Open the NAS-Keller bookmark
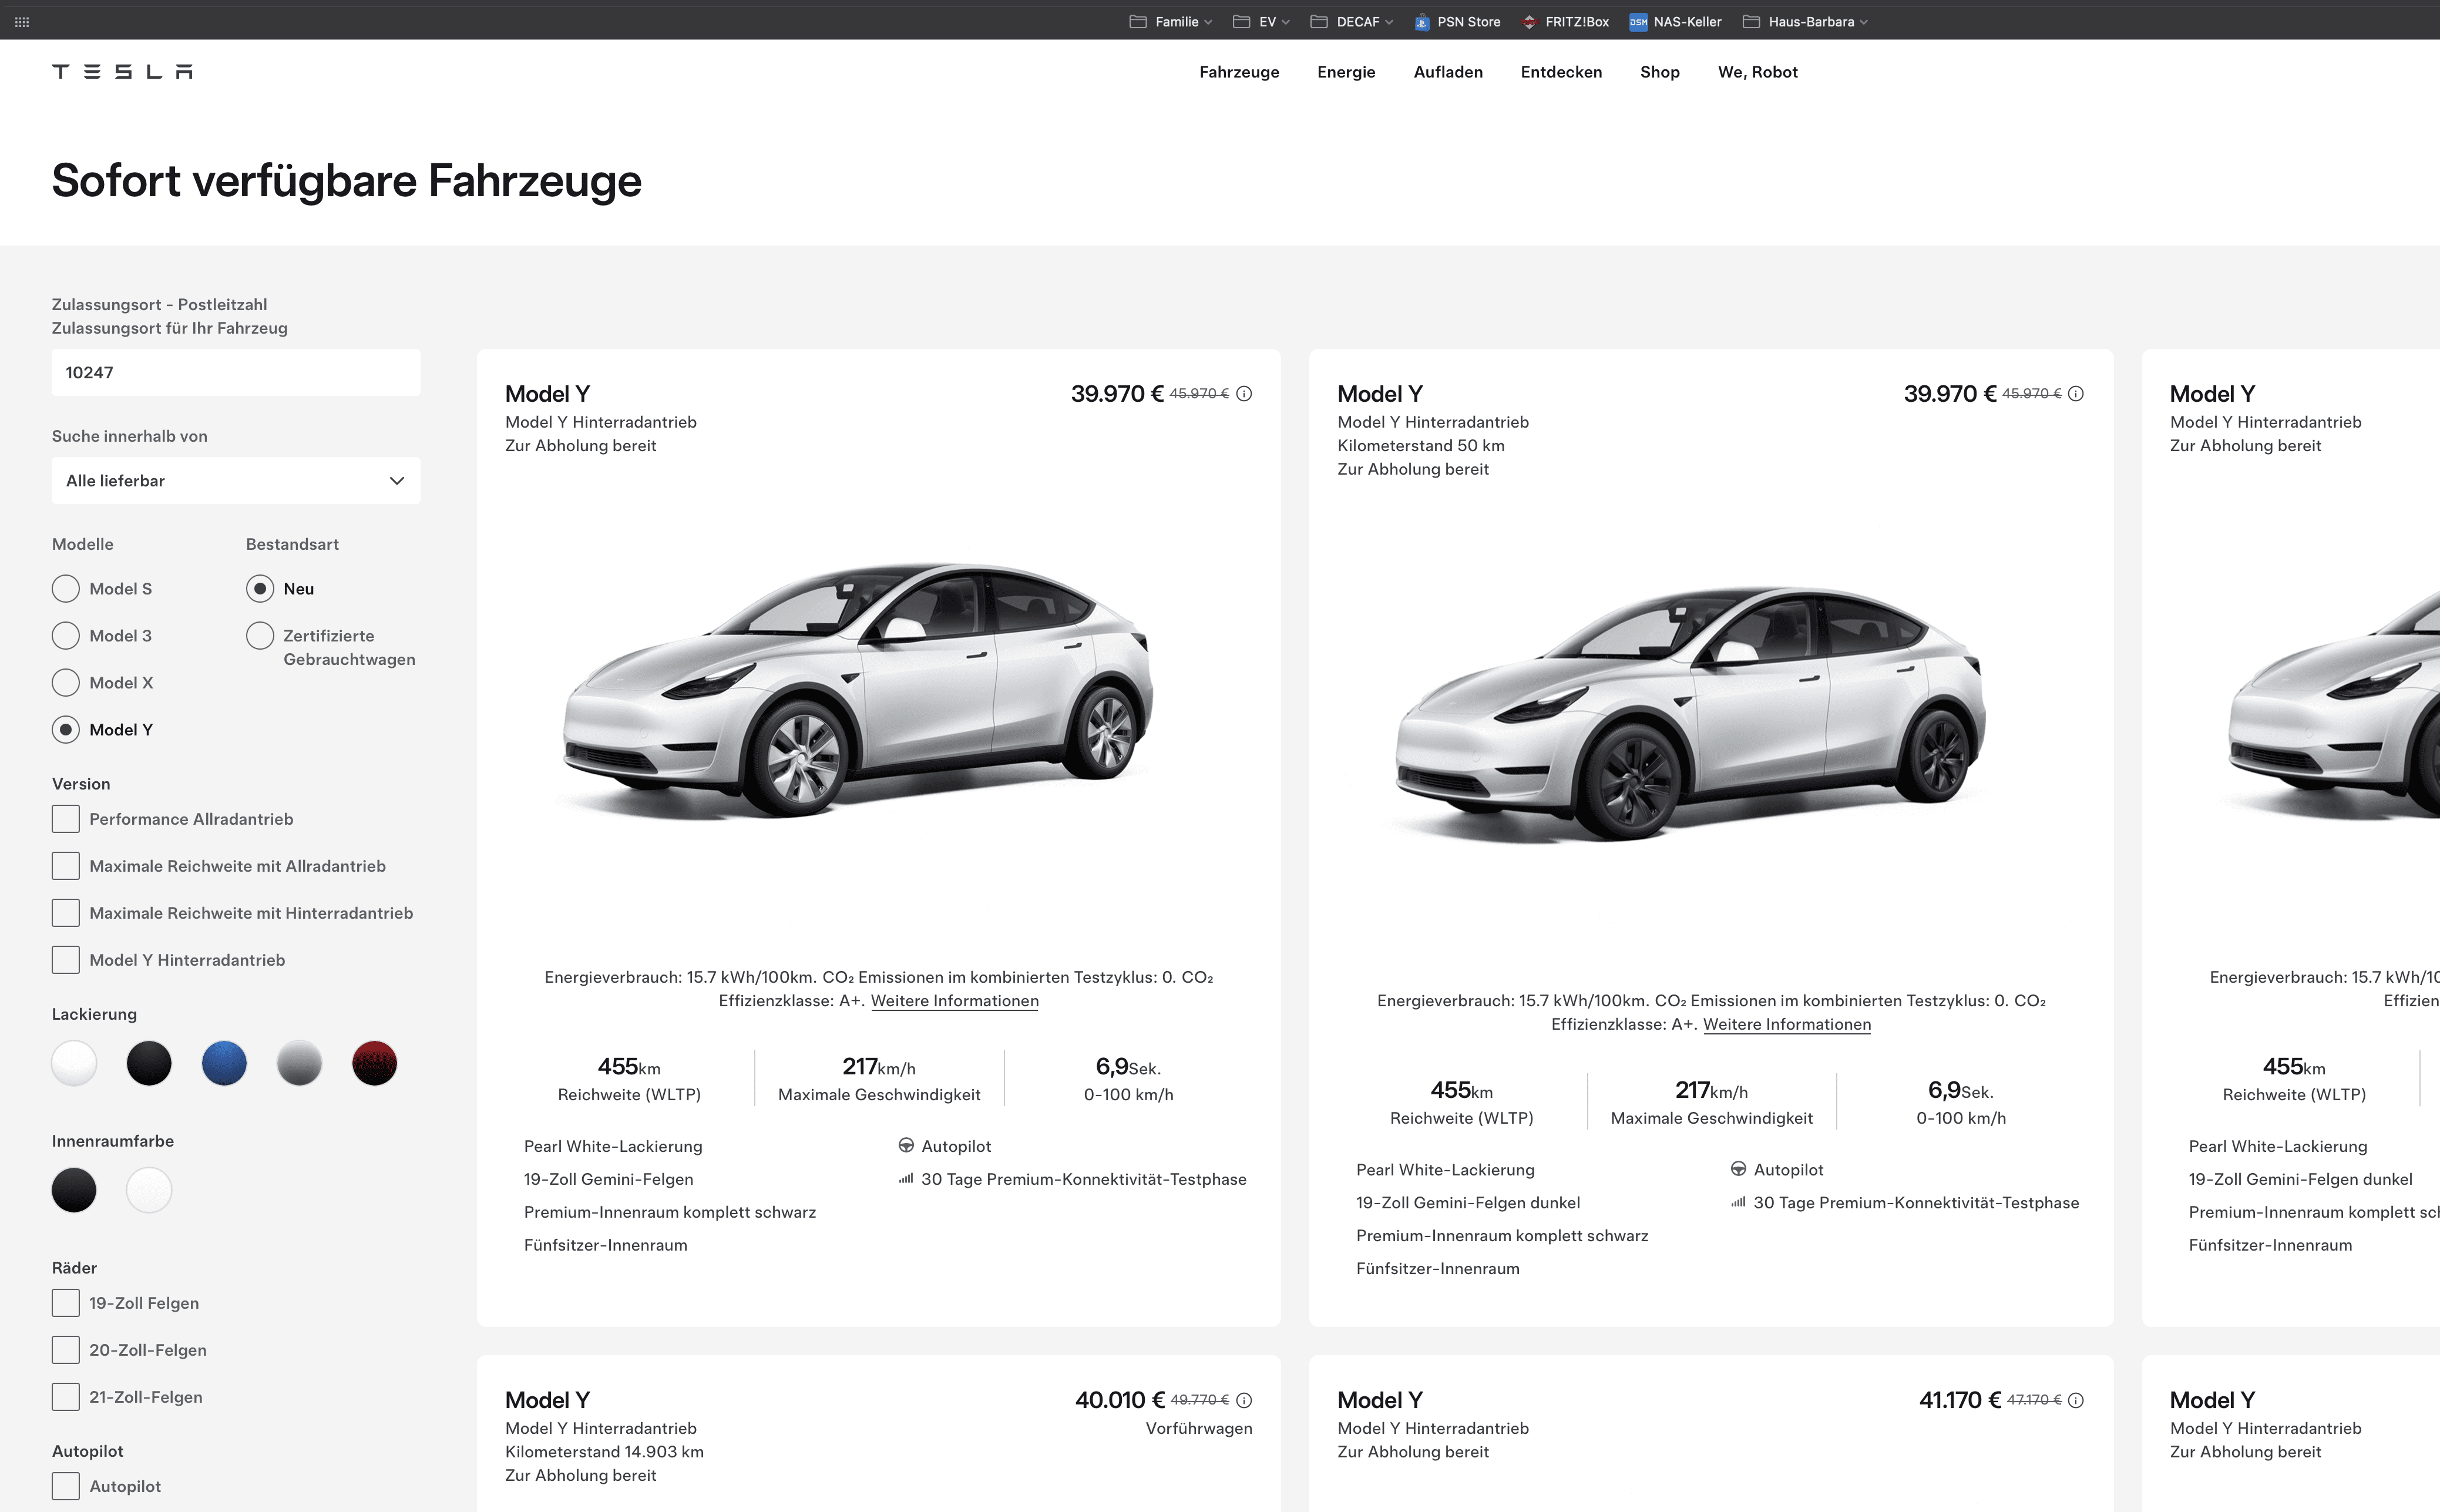The width and height of the screenshot is (2440, 1512). 1675,21
